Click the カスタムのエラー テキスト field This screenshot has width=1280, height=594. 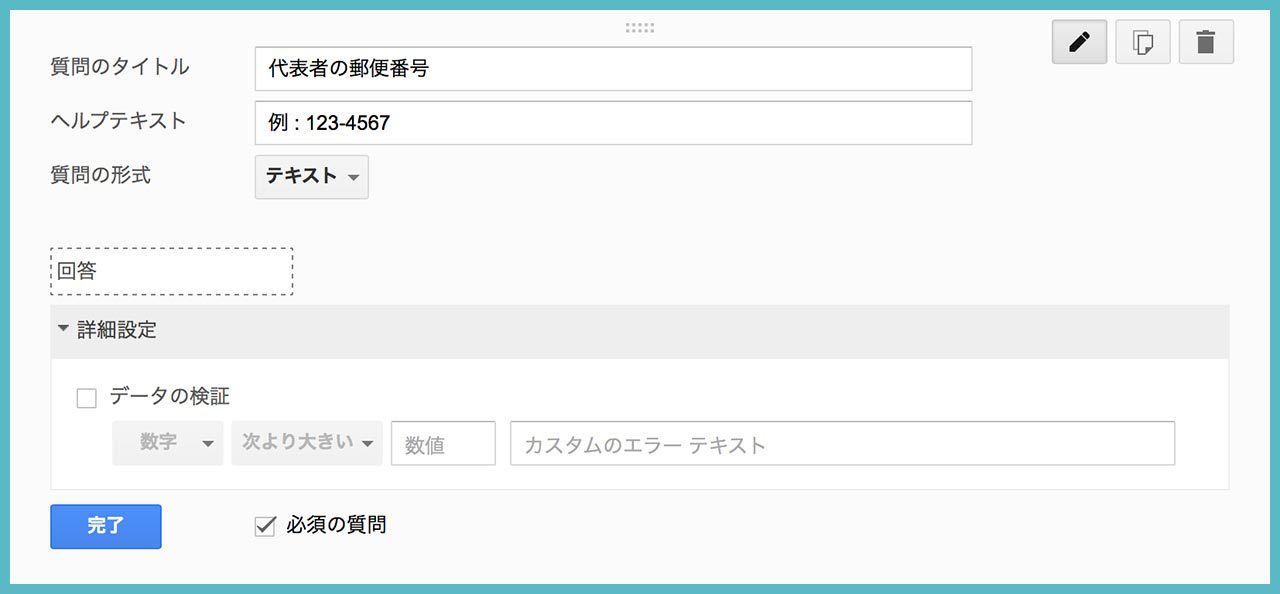pyautogui.click(x=842, y=443)
